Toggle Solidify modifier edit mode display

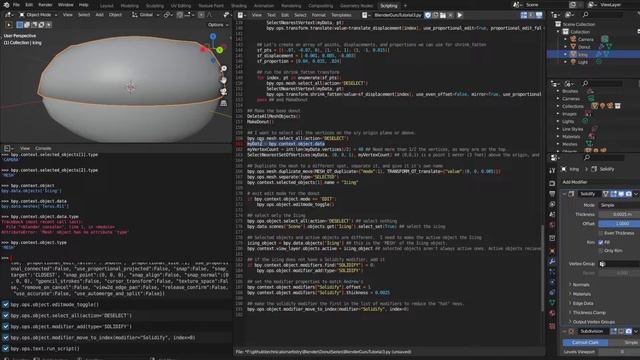[613, 194]
